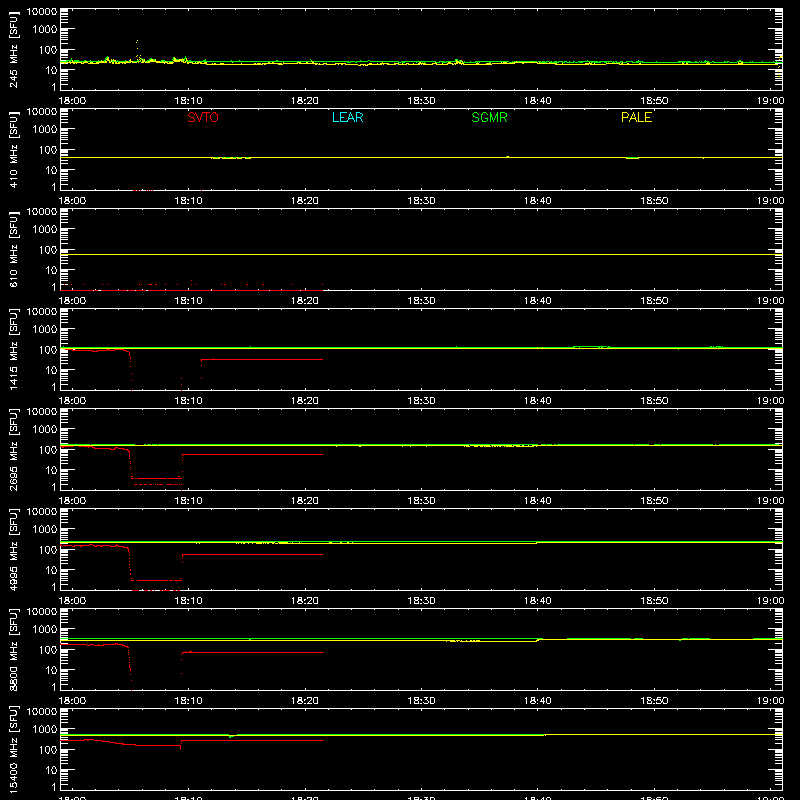Click the 18:10 tick label under 610 MHz panel

[188, 301]
